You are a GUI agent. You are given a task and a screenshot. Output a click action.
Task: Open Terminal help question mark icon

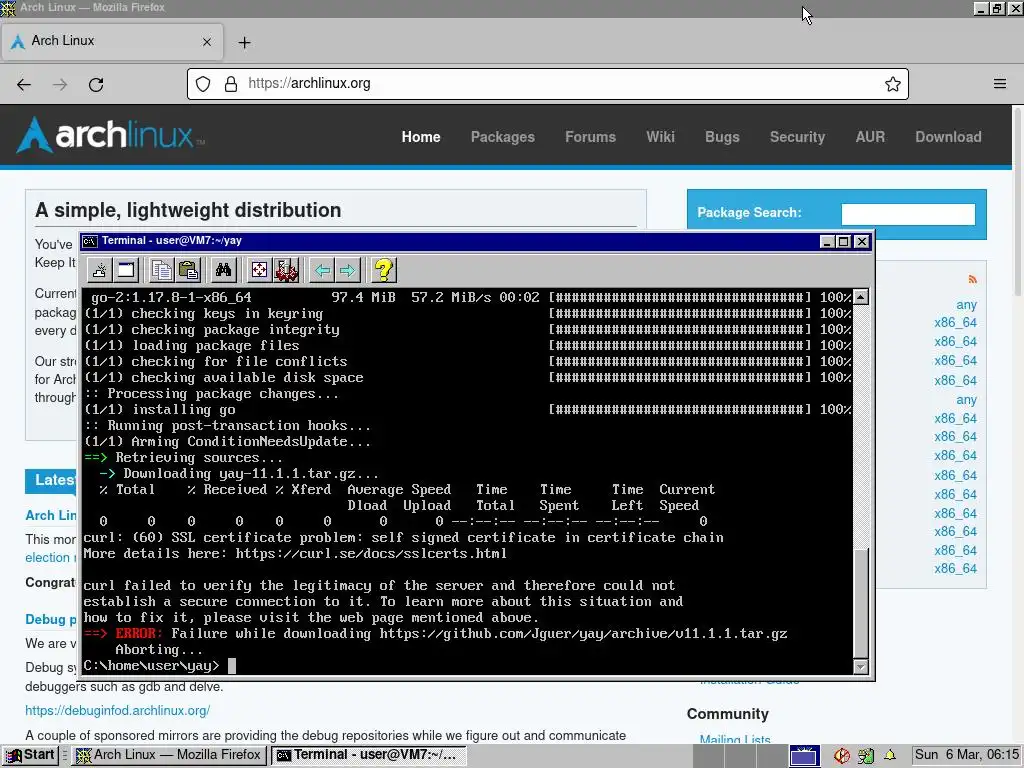pos(384,270)
